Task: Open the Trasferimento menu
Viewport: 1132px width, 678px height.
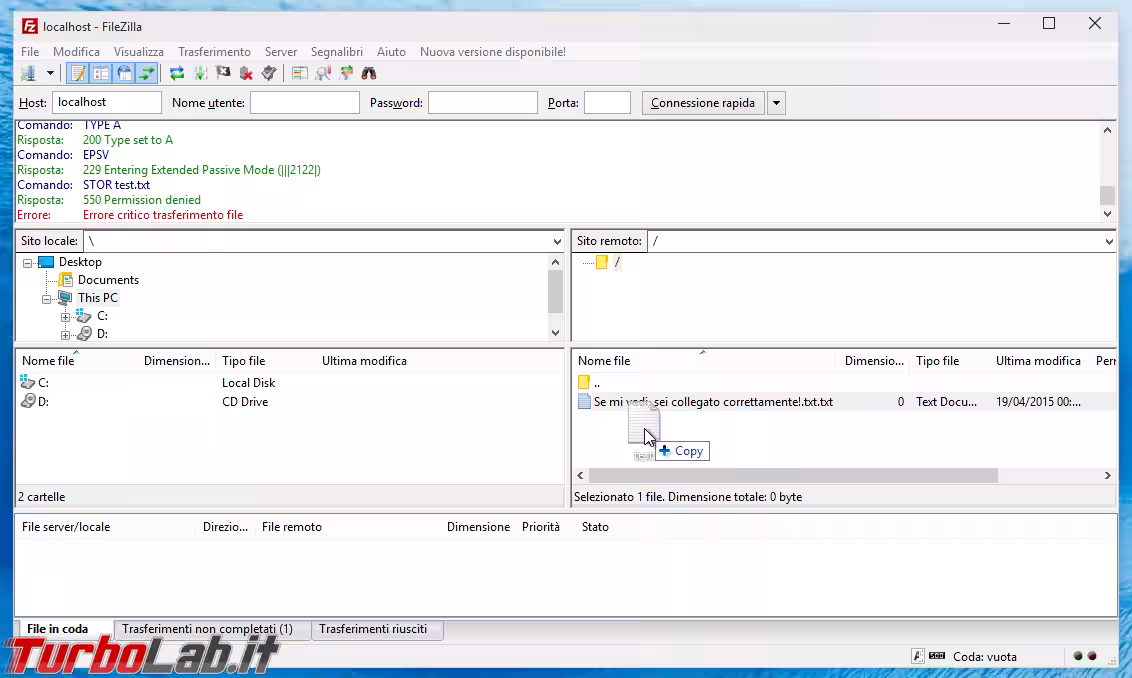Action: (x=214, y=51)
